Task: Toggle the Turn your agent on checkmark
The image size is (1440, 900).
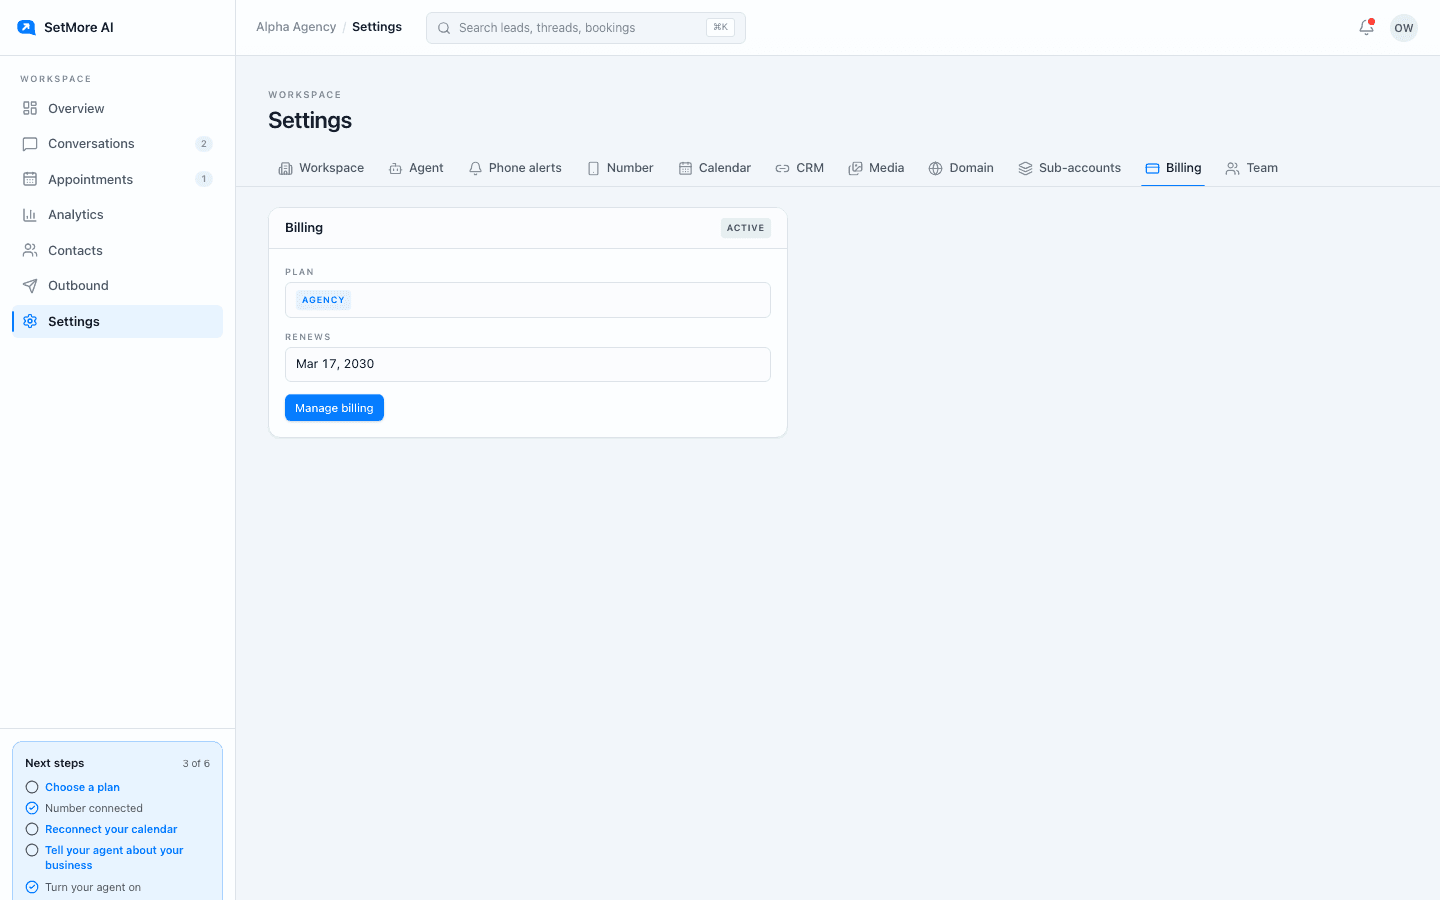Action: coord(32,887)
